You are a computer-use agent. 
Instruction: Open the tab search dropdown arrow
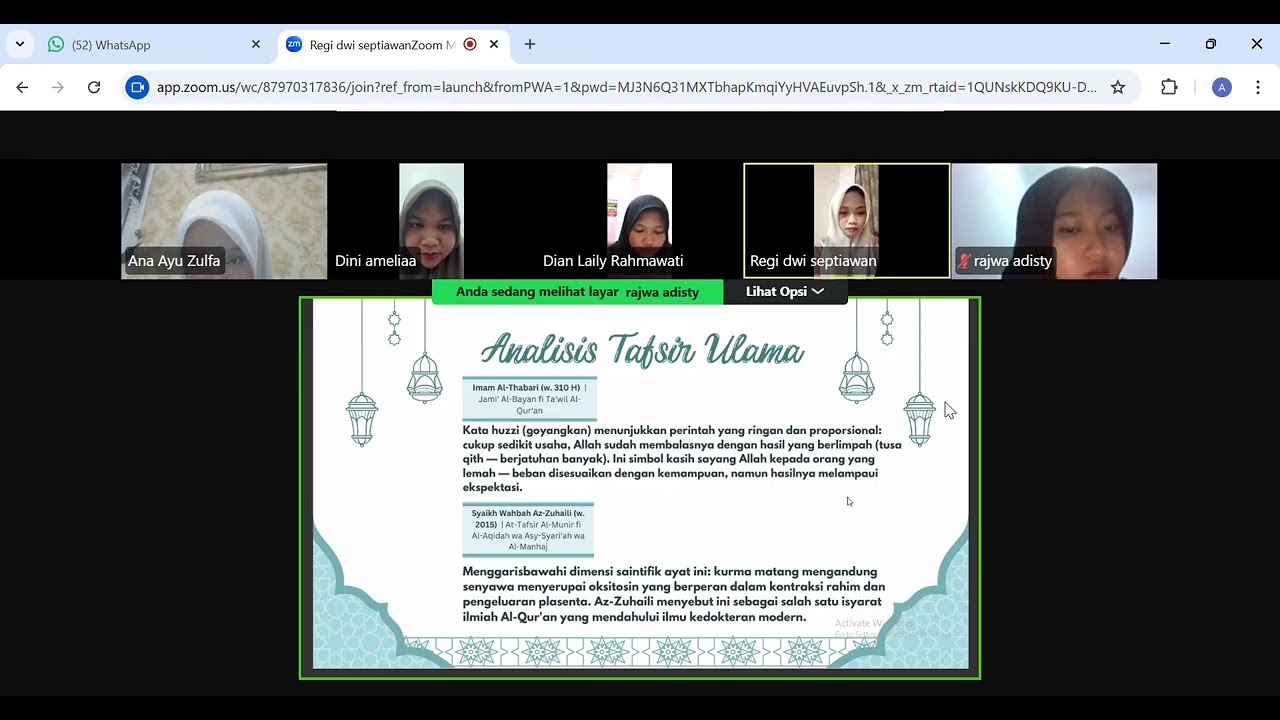[x=20, y=44]
